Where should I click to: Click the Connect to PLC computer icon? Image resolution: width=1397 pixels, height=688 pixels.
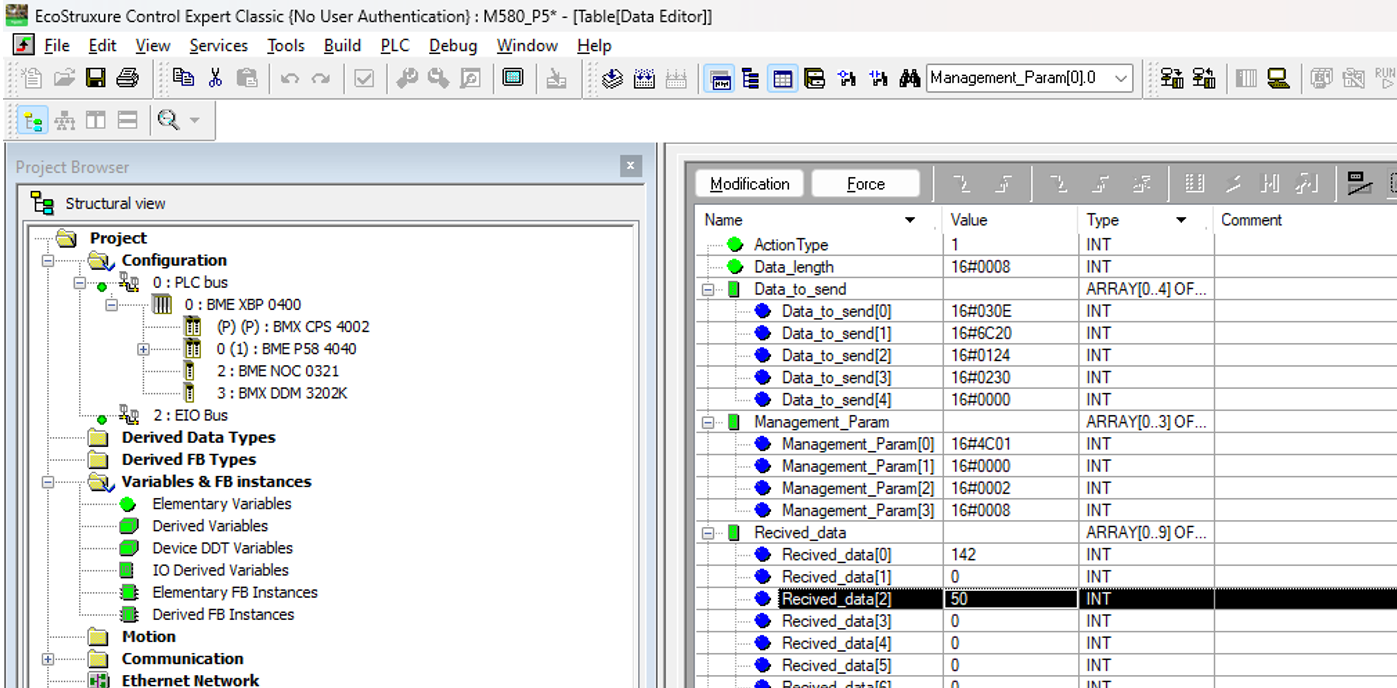(x=1277, y=78)
